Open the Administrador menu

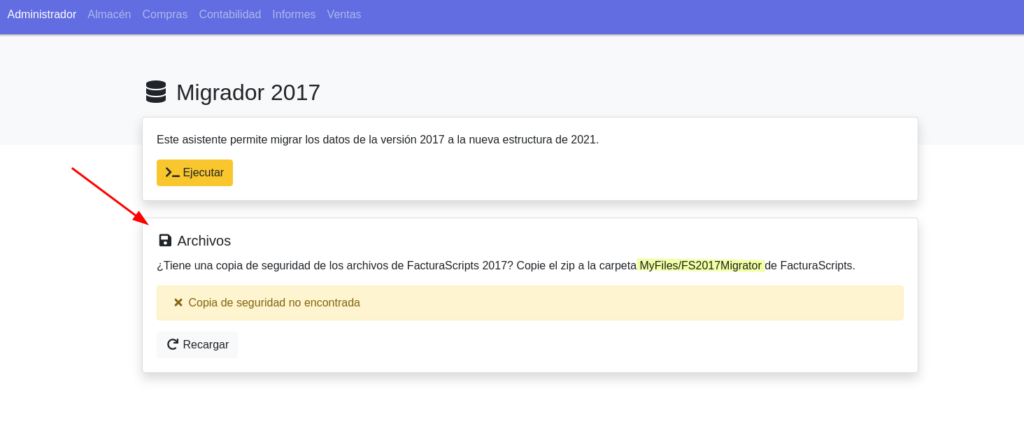coord(42,14)
